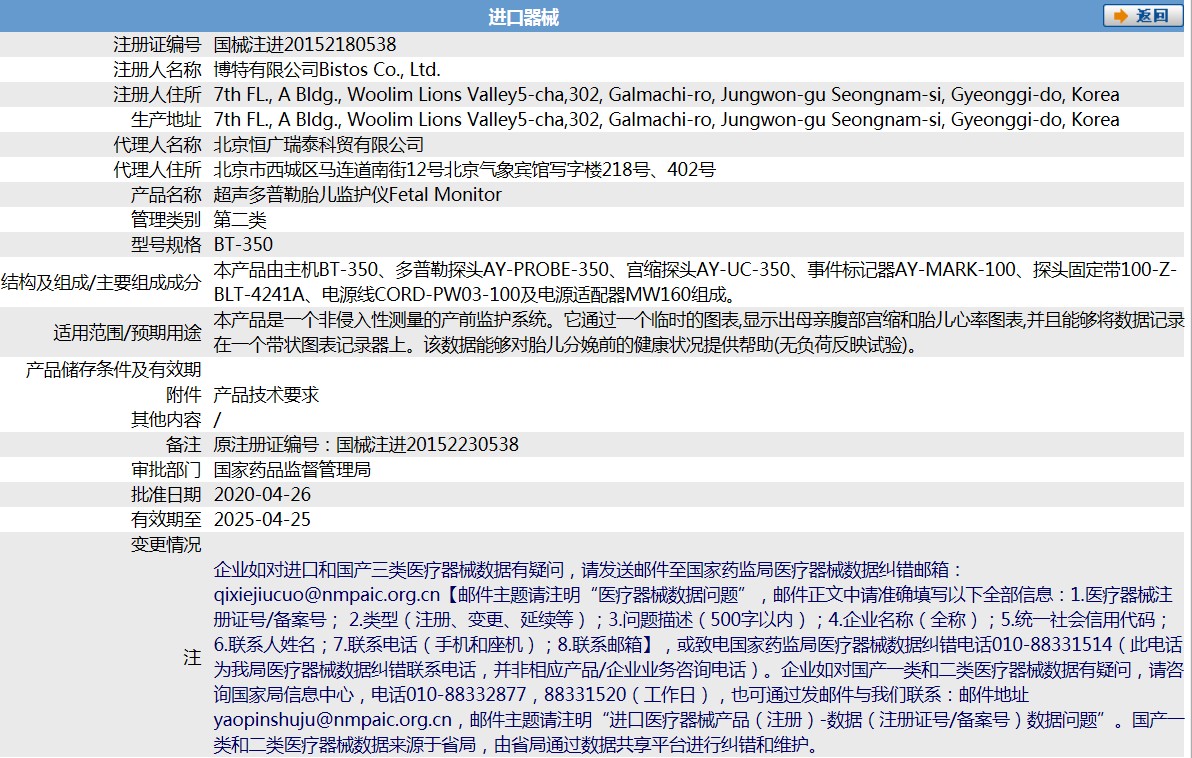The height and width of the screenshot is (758, 1192).
Task: Click the 代理人名称 label
Action: pos(157,145)
